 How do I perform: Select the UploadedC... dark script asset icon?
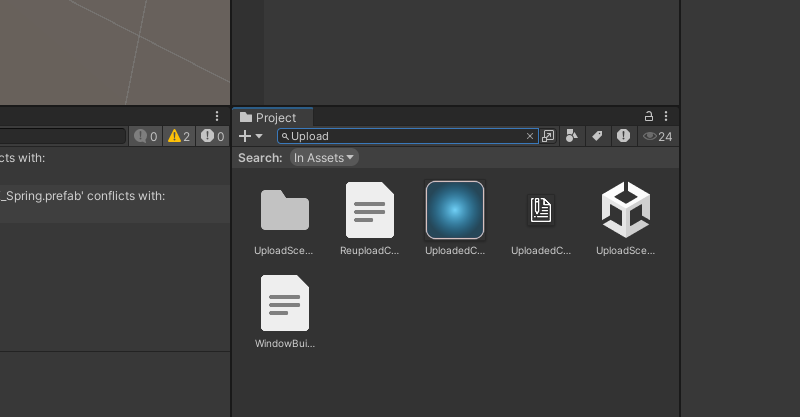pyautogui.click(x=540, y=210)
